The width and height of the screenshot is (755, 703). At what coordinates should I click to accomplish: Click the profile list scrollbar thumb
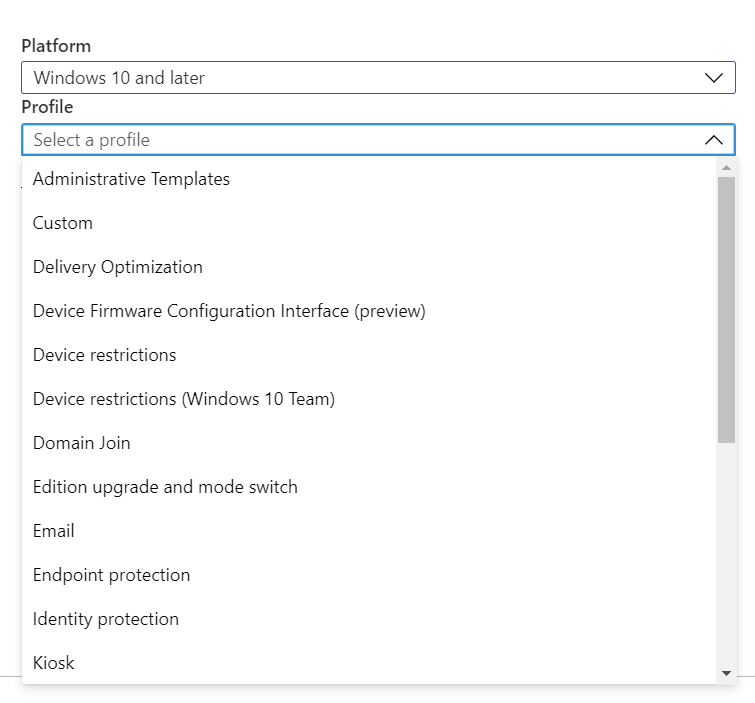pos(727,310)
